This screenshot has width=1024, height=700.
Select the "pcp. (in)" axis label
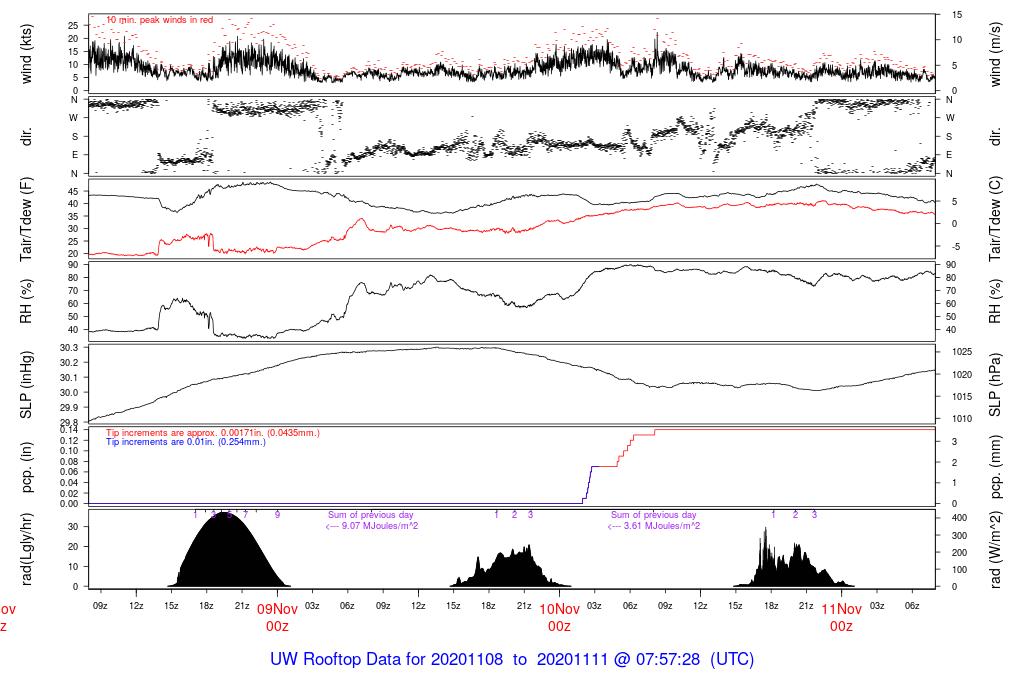click(26, 468)
